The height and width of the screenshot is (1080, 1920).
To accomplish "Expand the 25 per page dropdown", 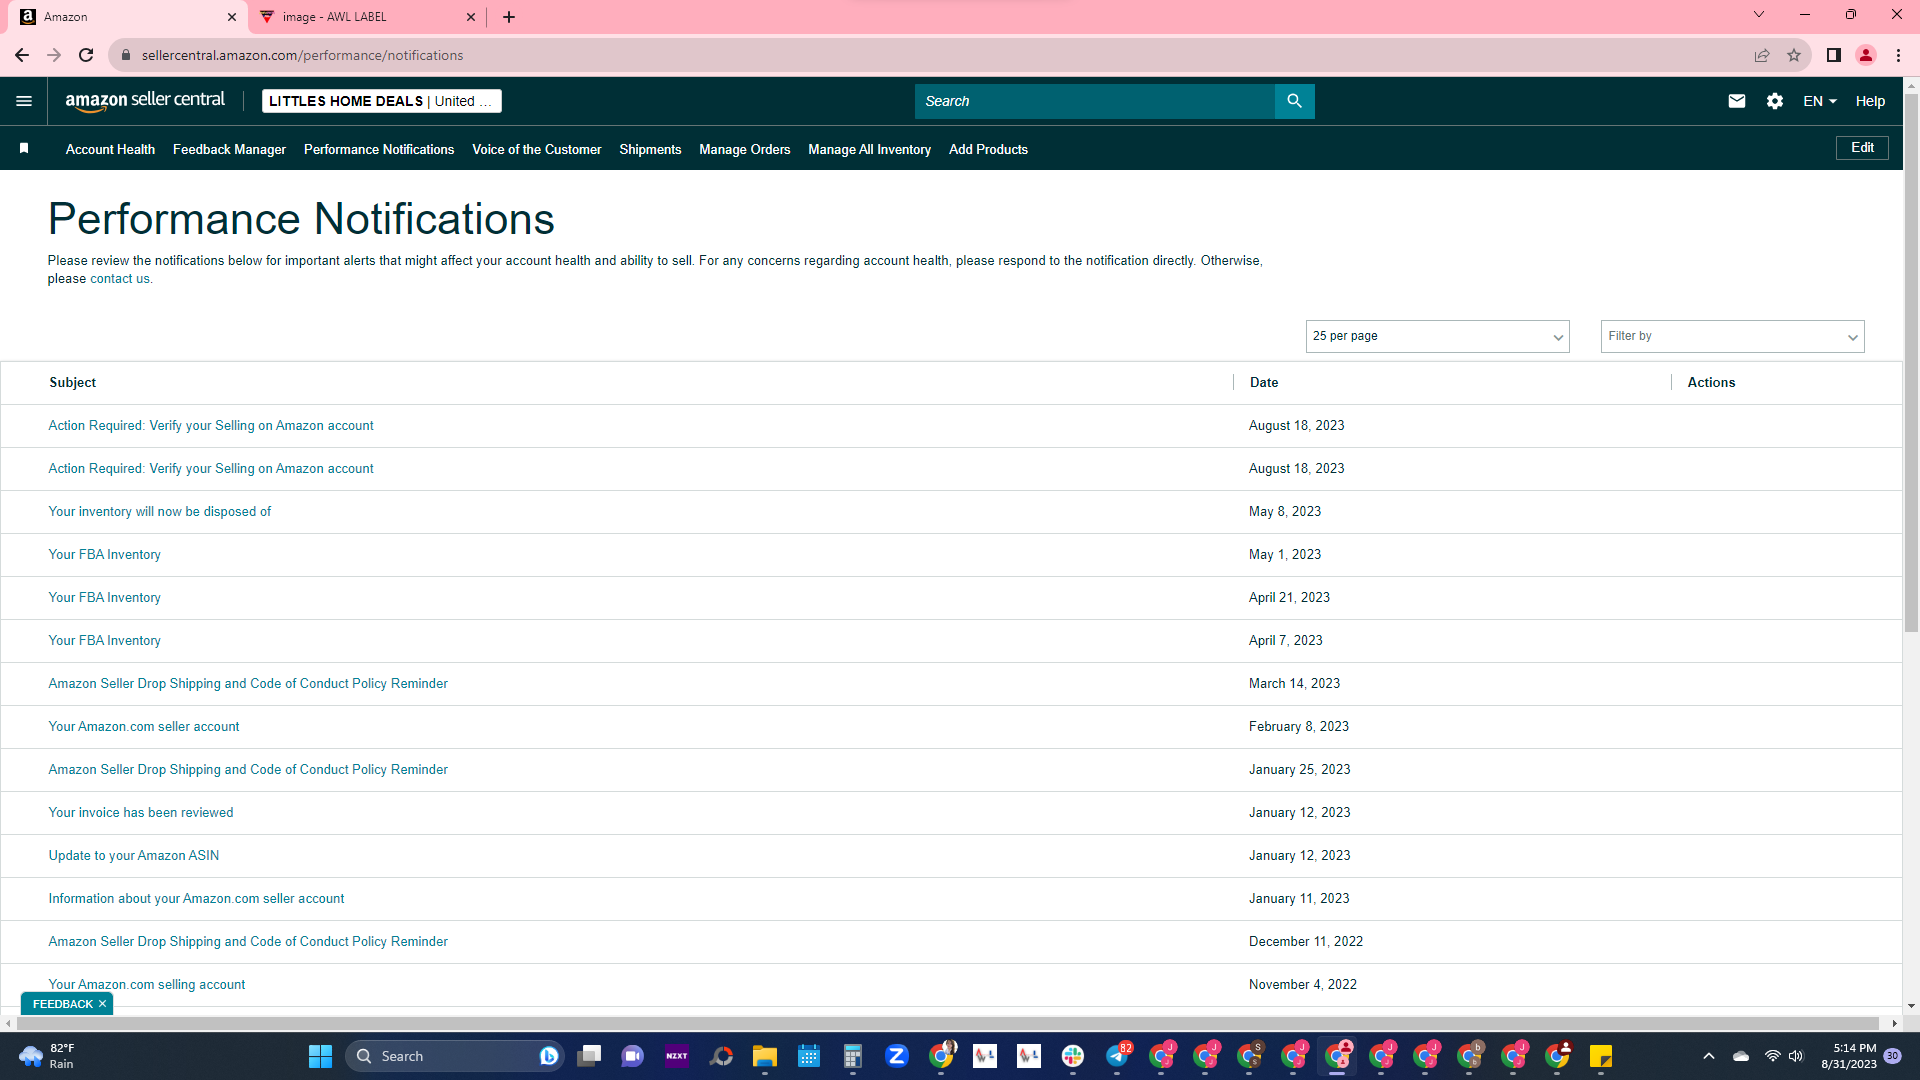I will pos(1437,336).
